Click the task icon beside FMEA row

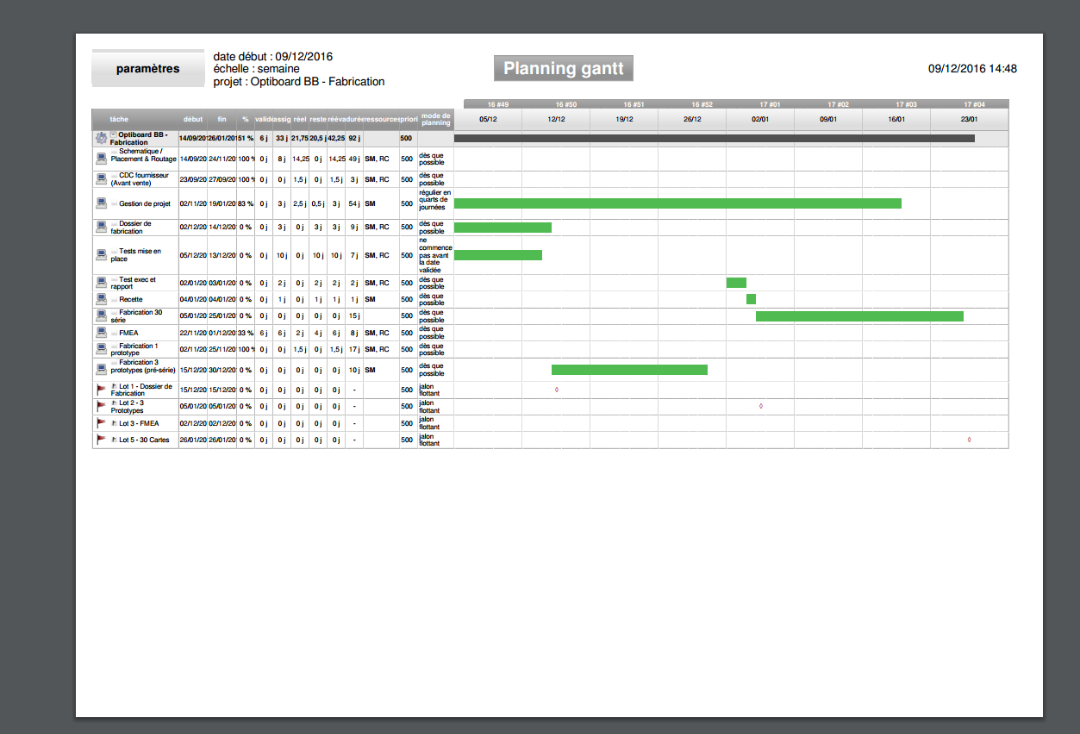click(101, 333)
